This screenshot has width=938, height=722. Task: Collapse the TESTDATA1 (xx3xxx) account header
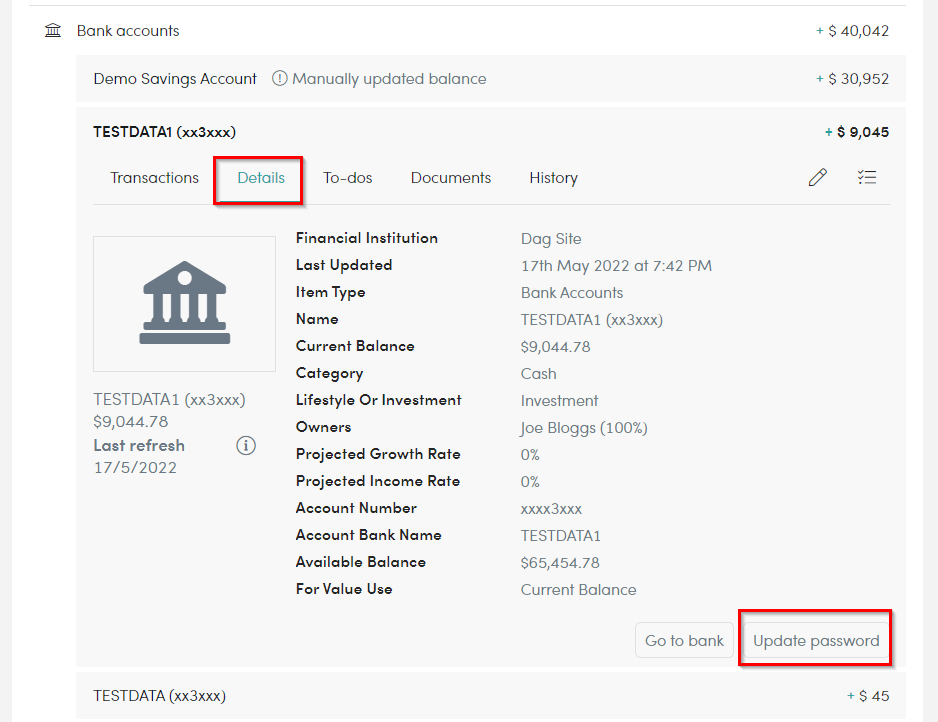point(491,132)
